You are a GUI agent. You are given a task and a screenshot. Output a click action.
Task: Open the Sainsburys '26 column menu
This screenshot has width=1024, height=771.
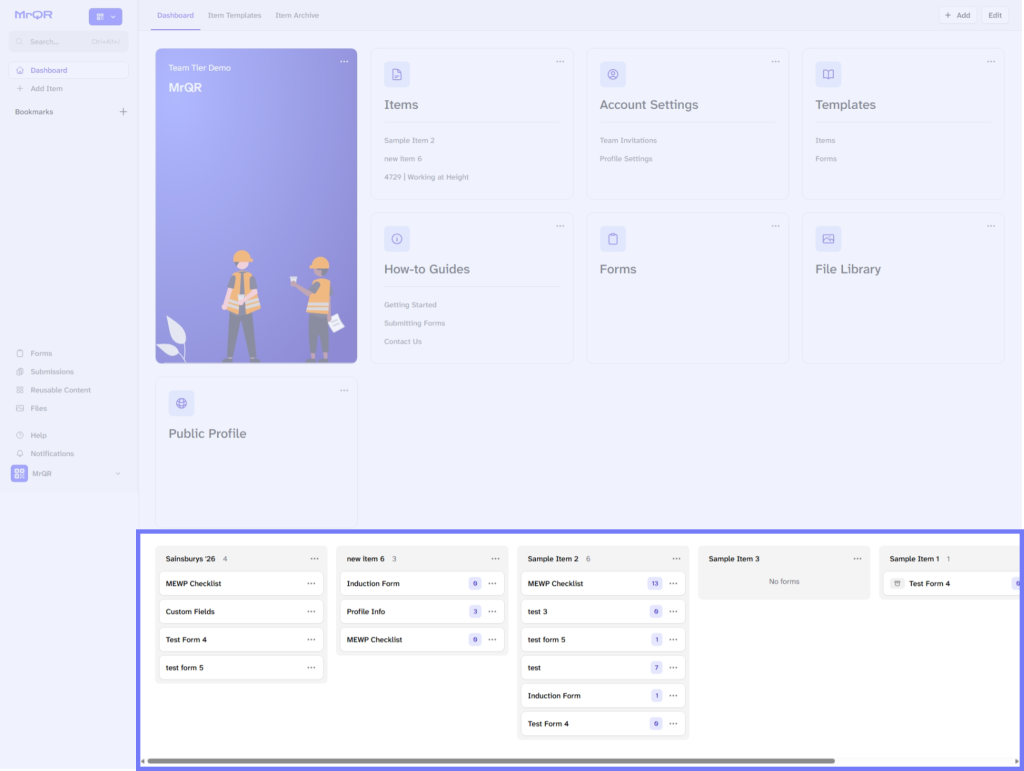pyautogui.click(x=315, y=559)
